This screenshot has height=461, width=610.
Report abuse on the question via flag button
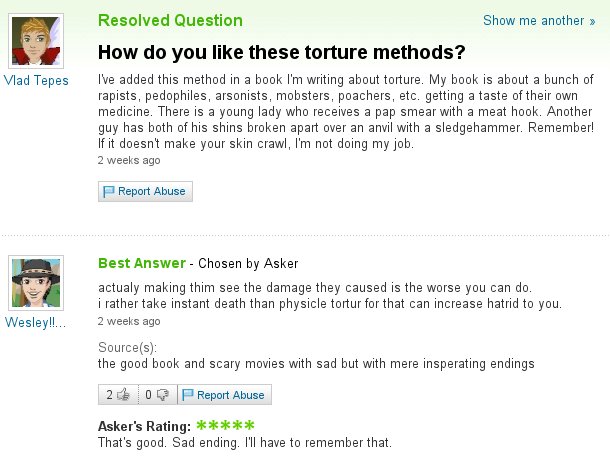[144, 191]
